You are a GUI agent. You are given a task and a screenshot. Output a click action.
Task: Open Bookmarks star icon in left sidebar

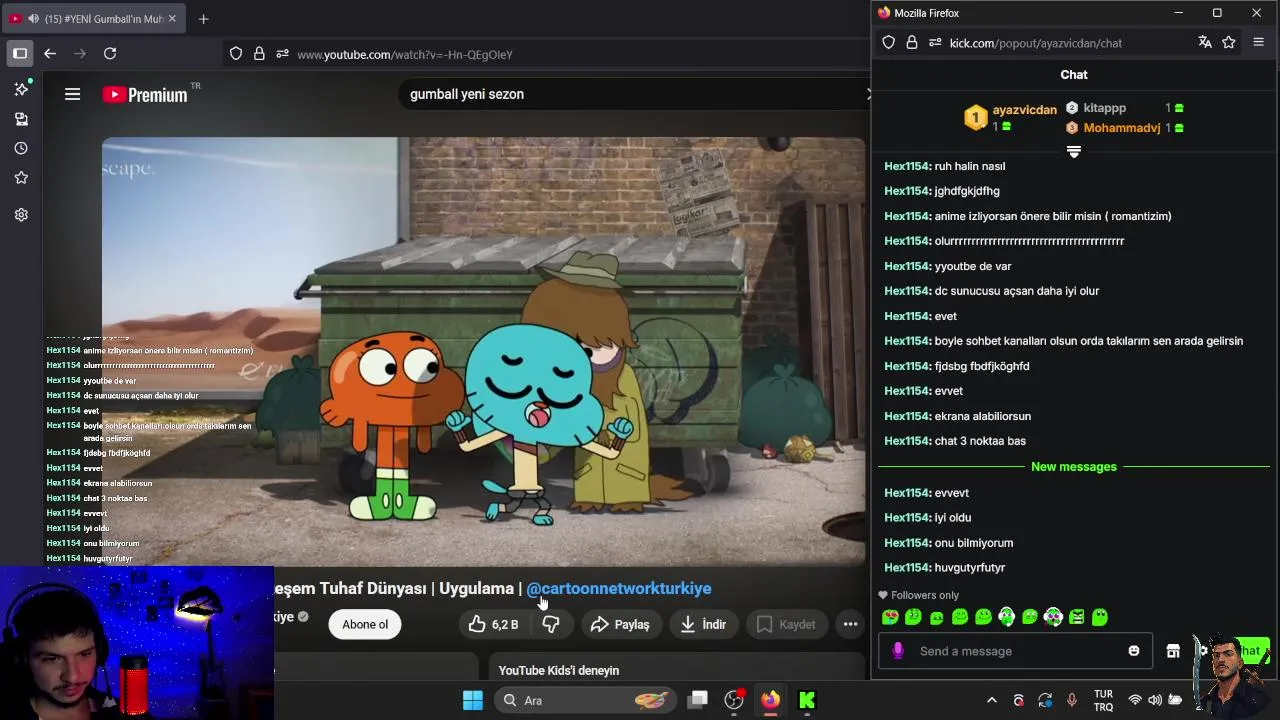(x=21, y=178)
